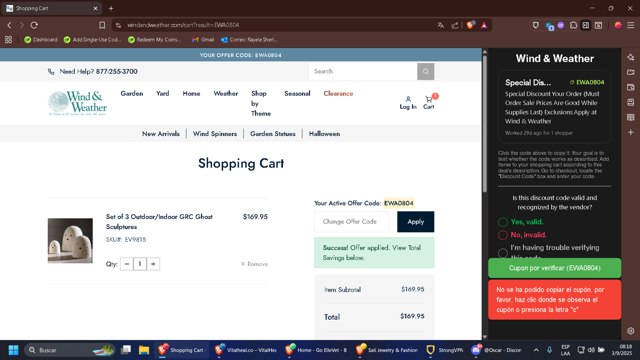Click the share icon in the address bar
The height and width of the screenshot is (360, 640).
pyautogui.click(x=455, y=25)
